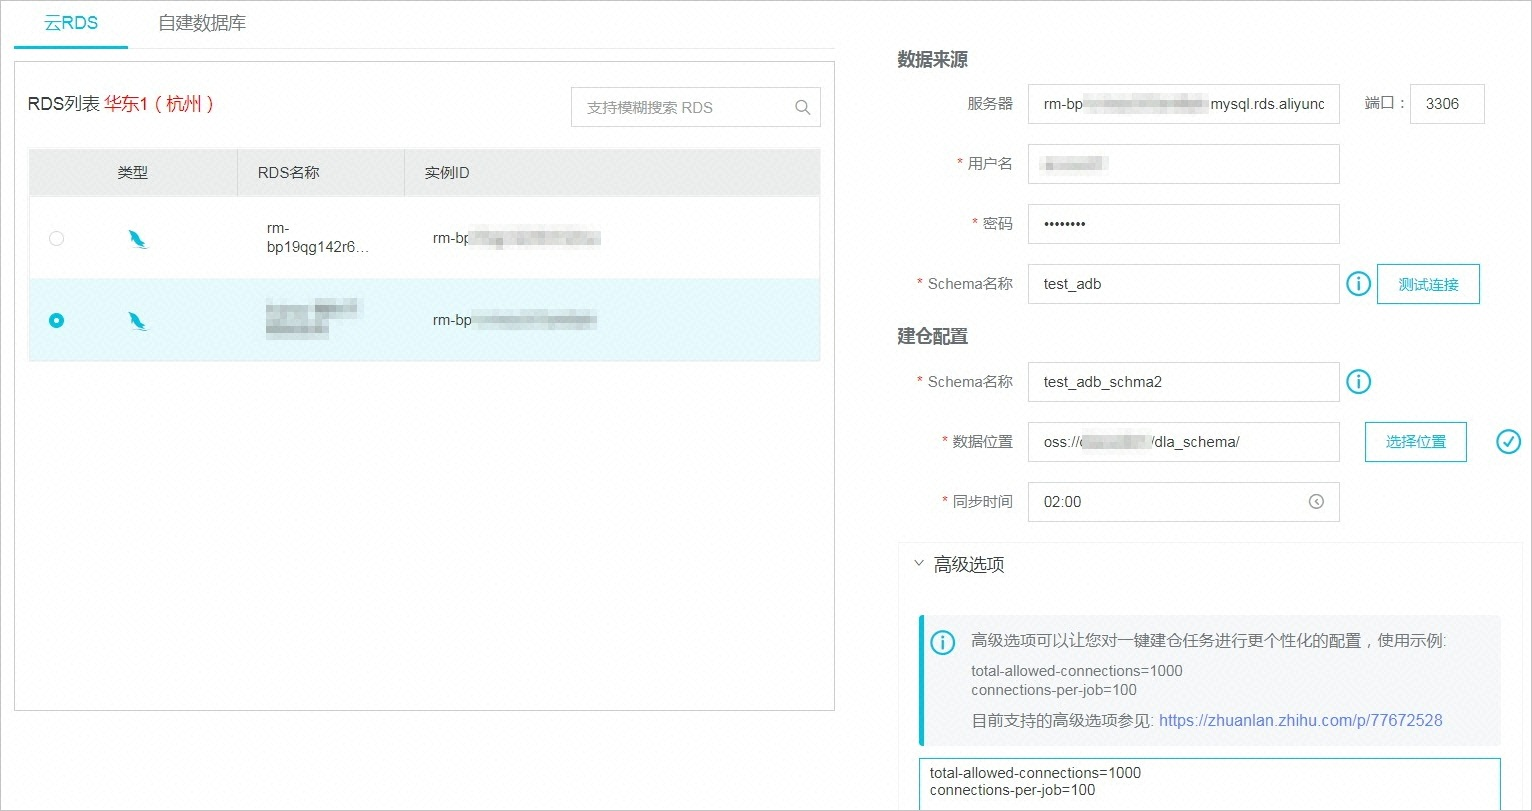Click the 选择位置 button
The width and height of the screenshot is (1532, 811).
1415,442
